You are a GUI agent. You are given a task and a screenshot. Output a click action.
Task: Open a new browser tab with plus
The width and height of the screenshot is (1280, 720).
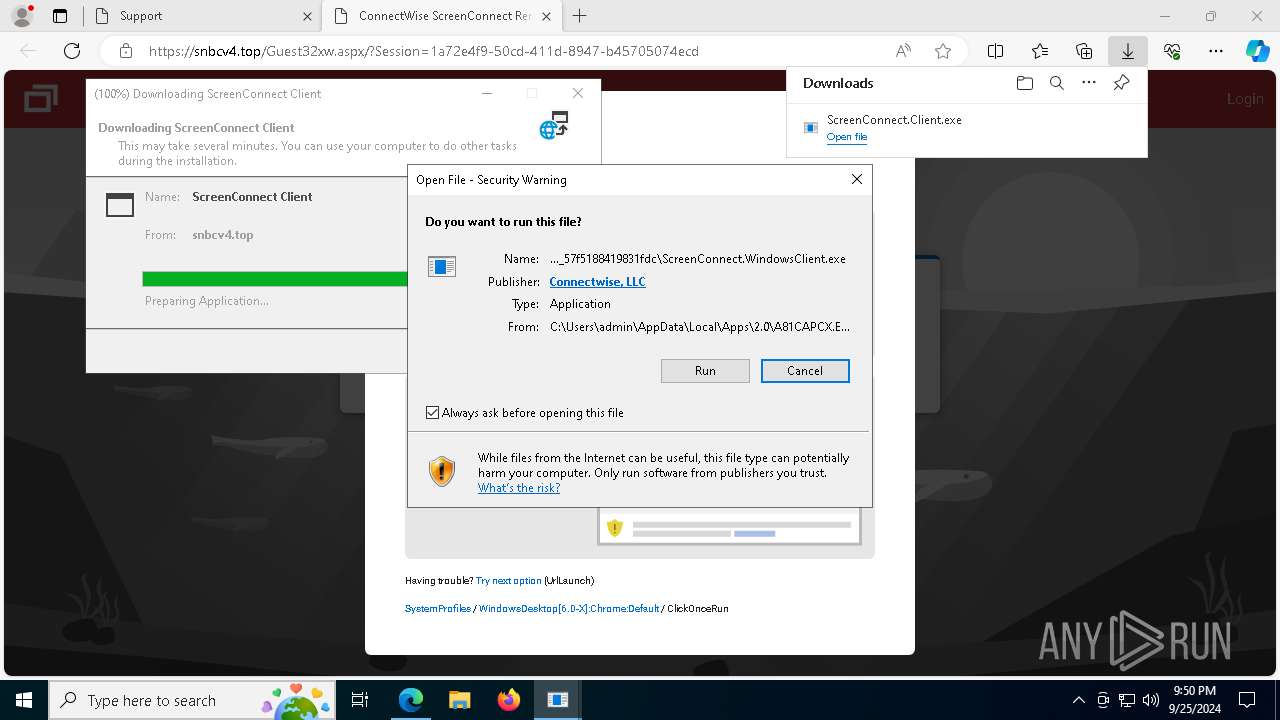579,16
